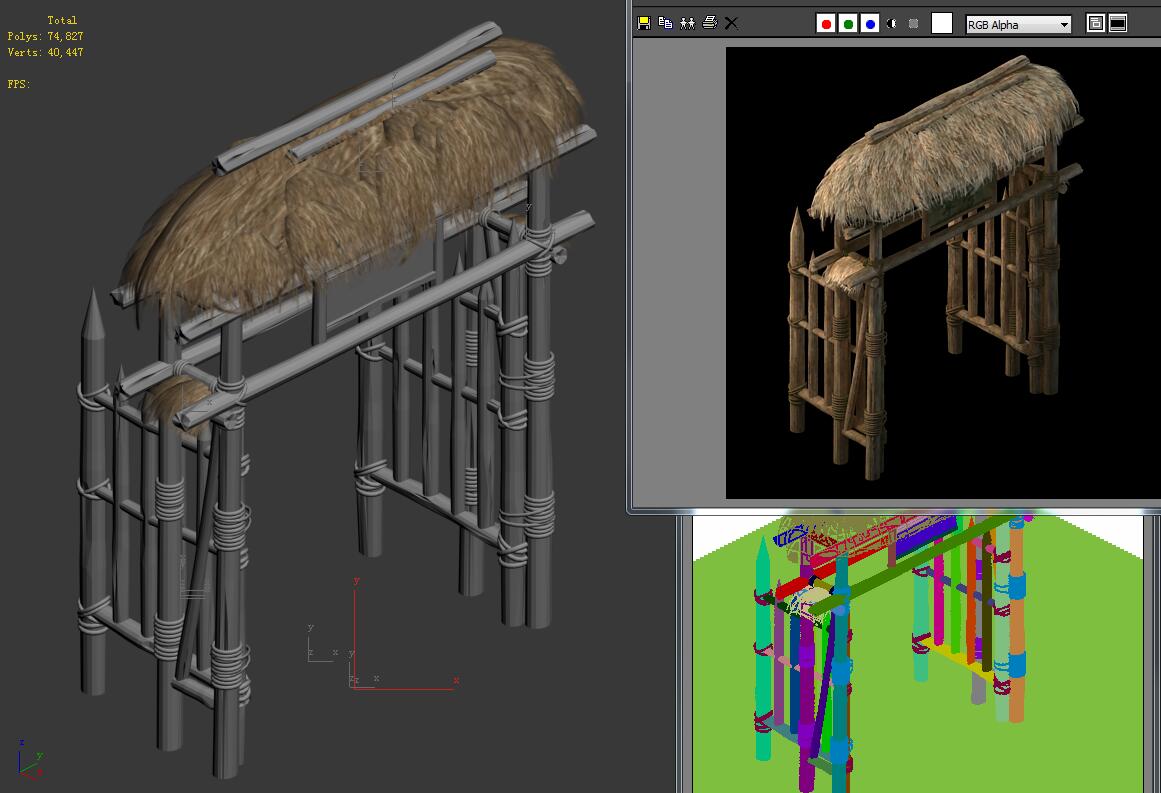The height and width of the screenshot is (793, 1161).
Task: Open the RGB Alpha channel dropdown
Action: [1010, 25]
